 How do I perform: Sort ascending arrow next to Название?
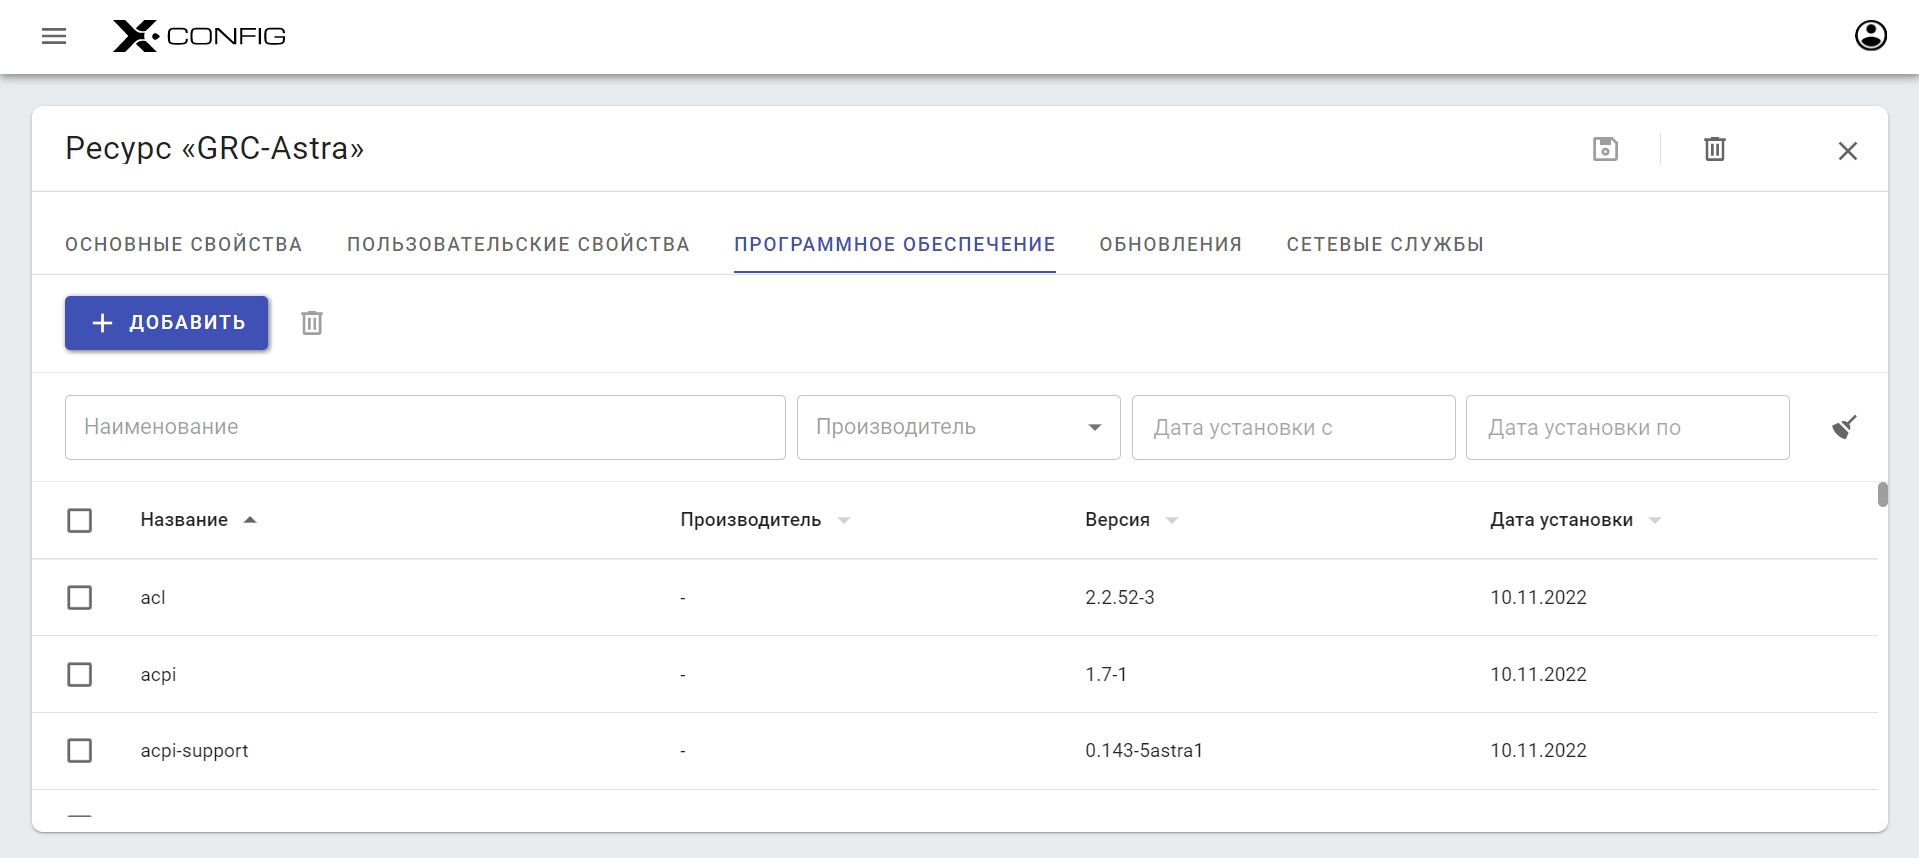pyautogui.click(x=250, y=520)
